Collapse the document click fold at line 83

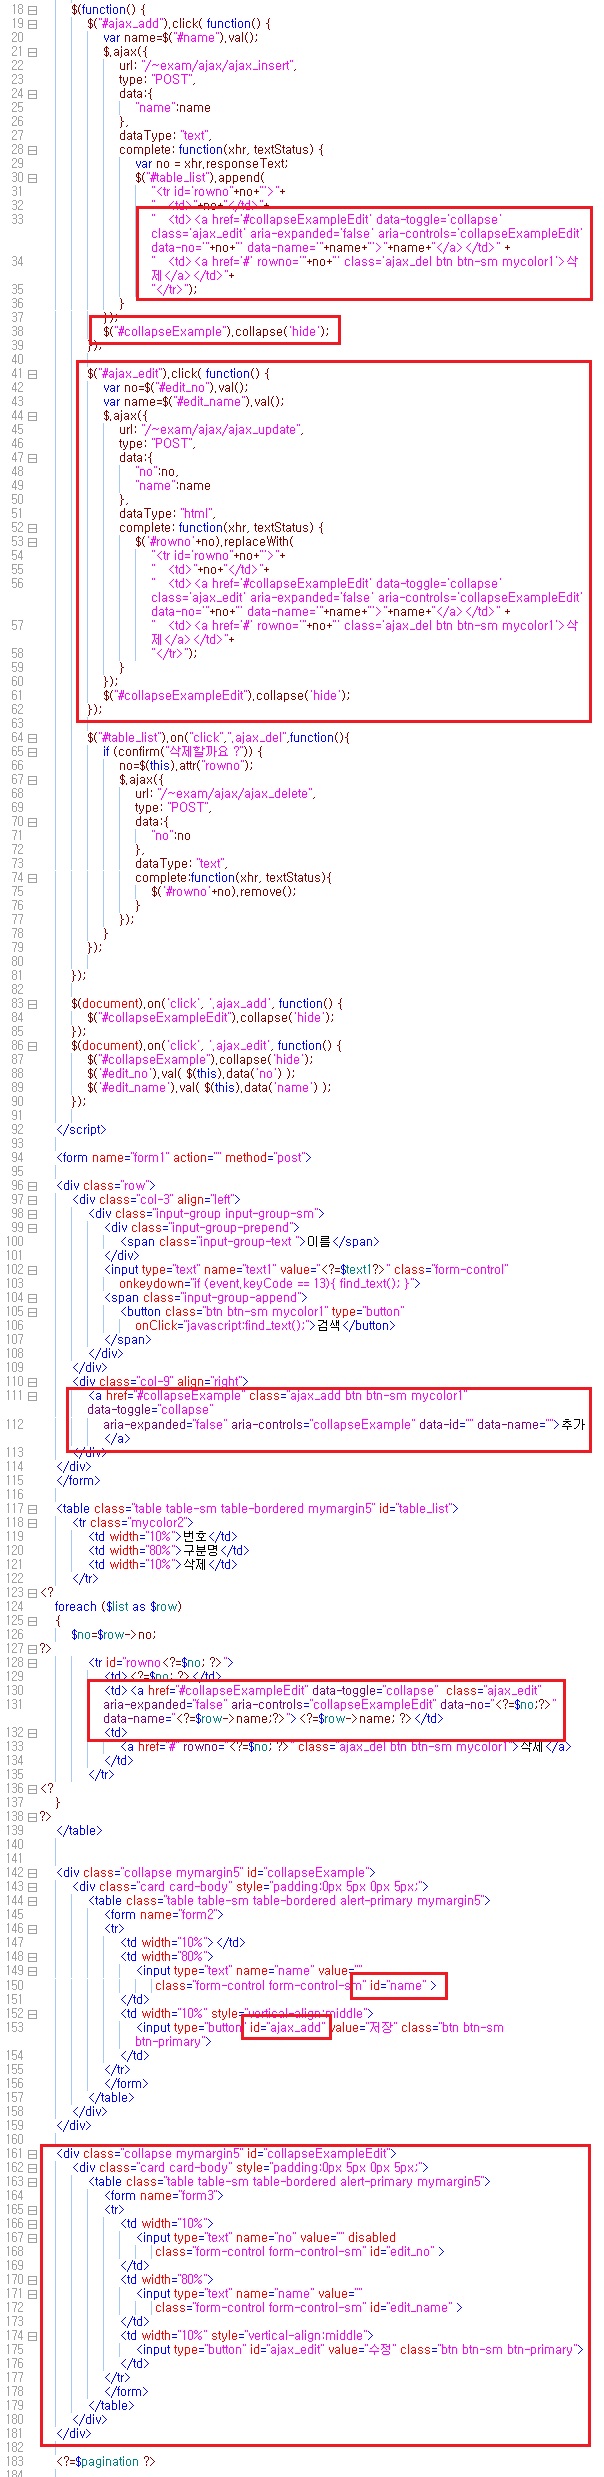click(x=32, y=1004)
